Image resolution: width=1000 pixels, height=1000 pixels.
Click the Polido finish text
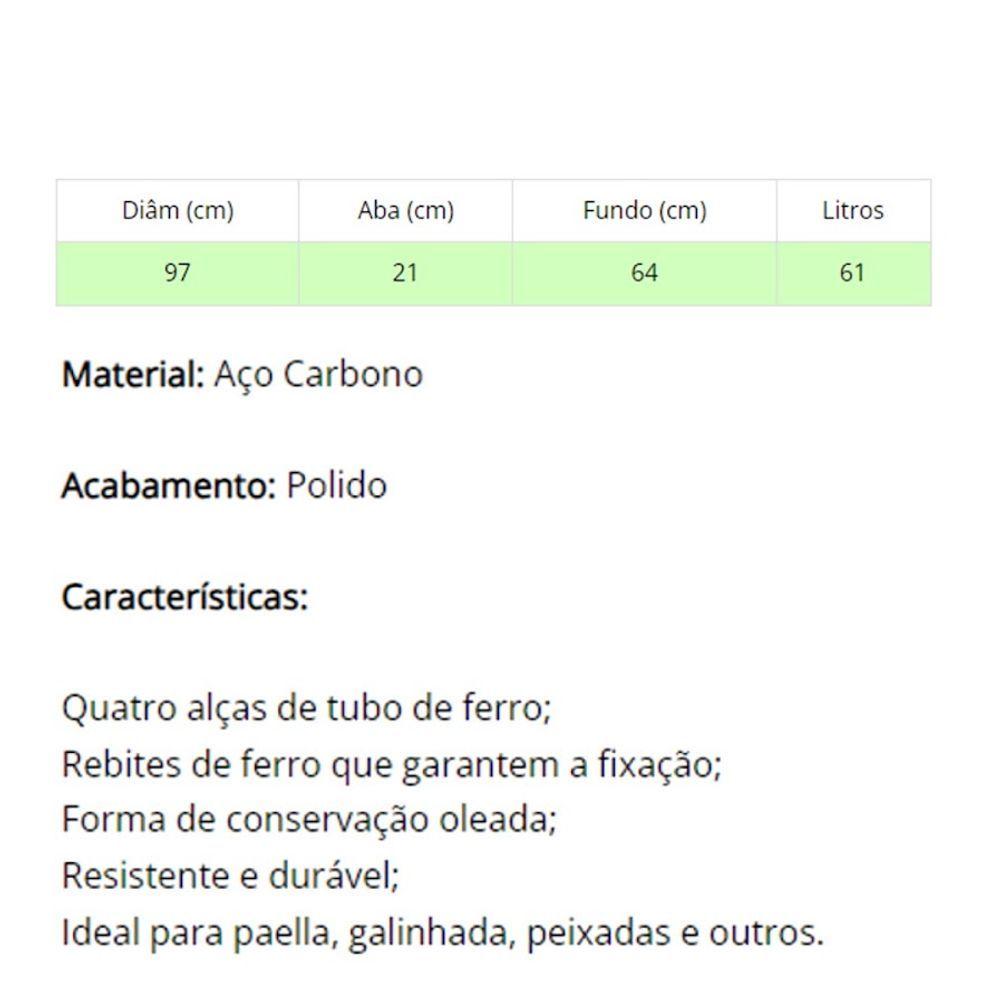[336, 486]
